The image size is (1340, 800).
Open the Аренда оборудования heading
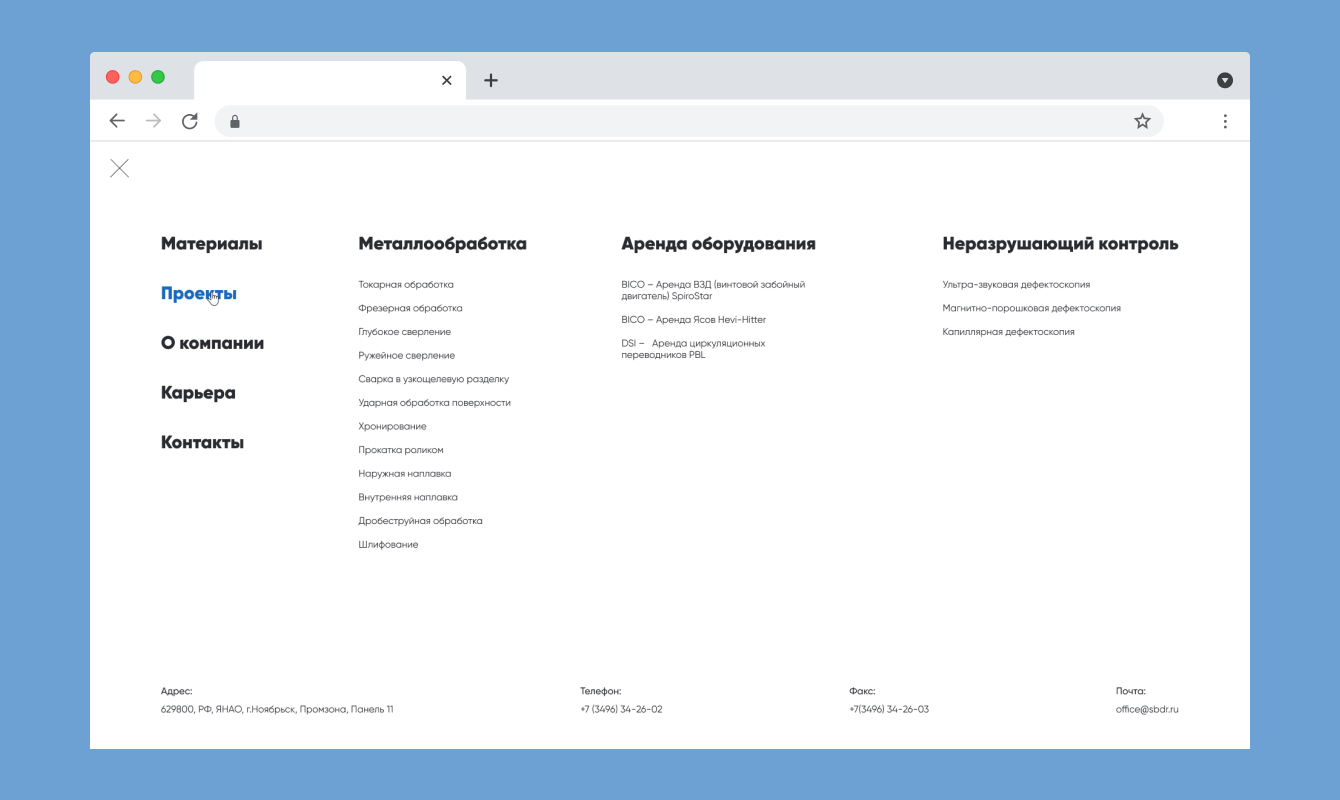click(718, 244)
